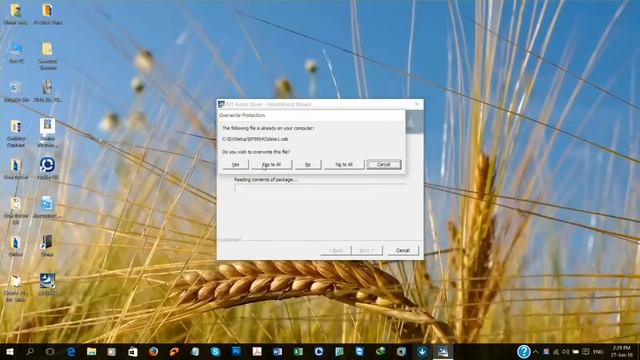The width and height of the screenshot is (640, 360).
Task: Open File Explorer from taskbar
Action: [x=91, y=351]
